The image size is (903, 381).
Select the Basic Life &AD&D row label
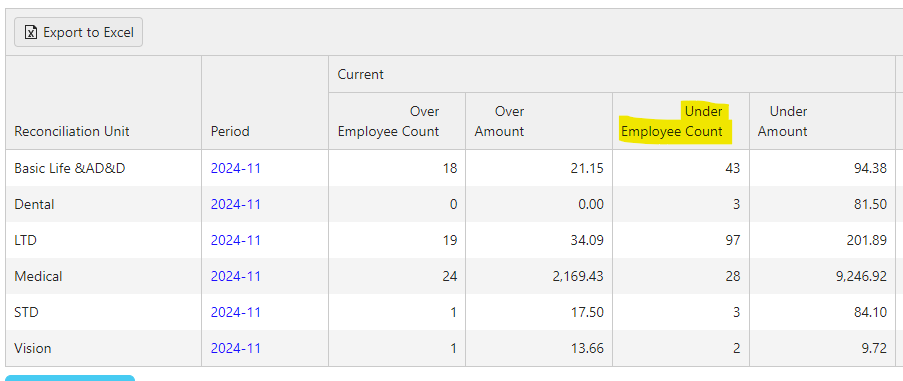click(70, 168)
